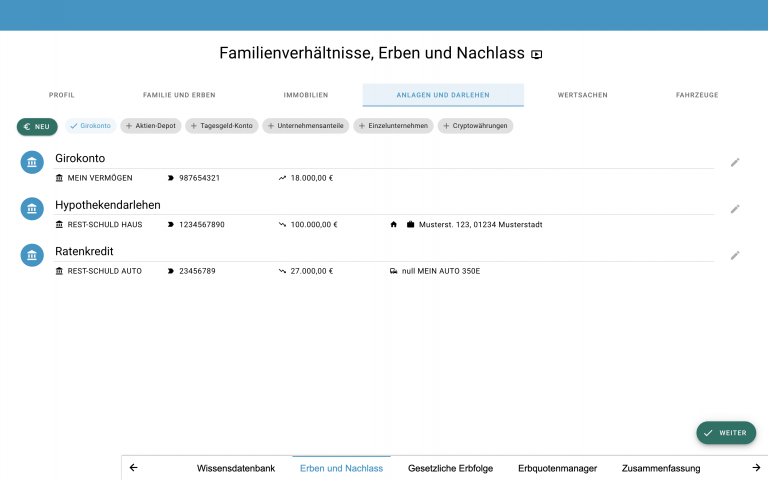The image size is (768, 480).
Task: Select ANLAGEN UND DARLEHEN tab
Action: point(443,95)
